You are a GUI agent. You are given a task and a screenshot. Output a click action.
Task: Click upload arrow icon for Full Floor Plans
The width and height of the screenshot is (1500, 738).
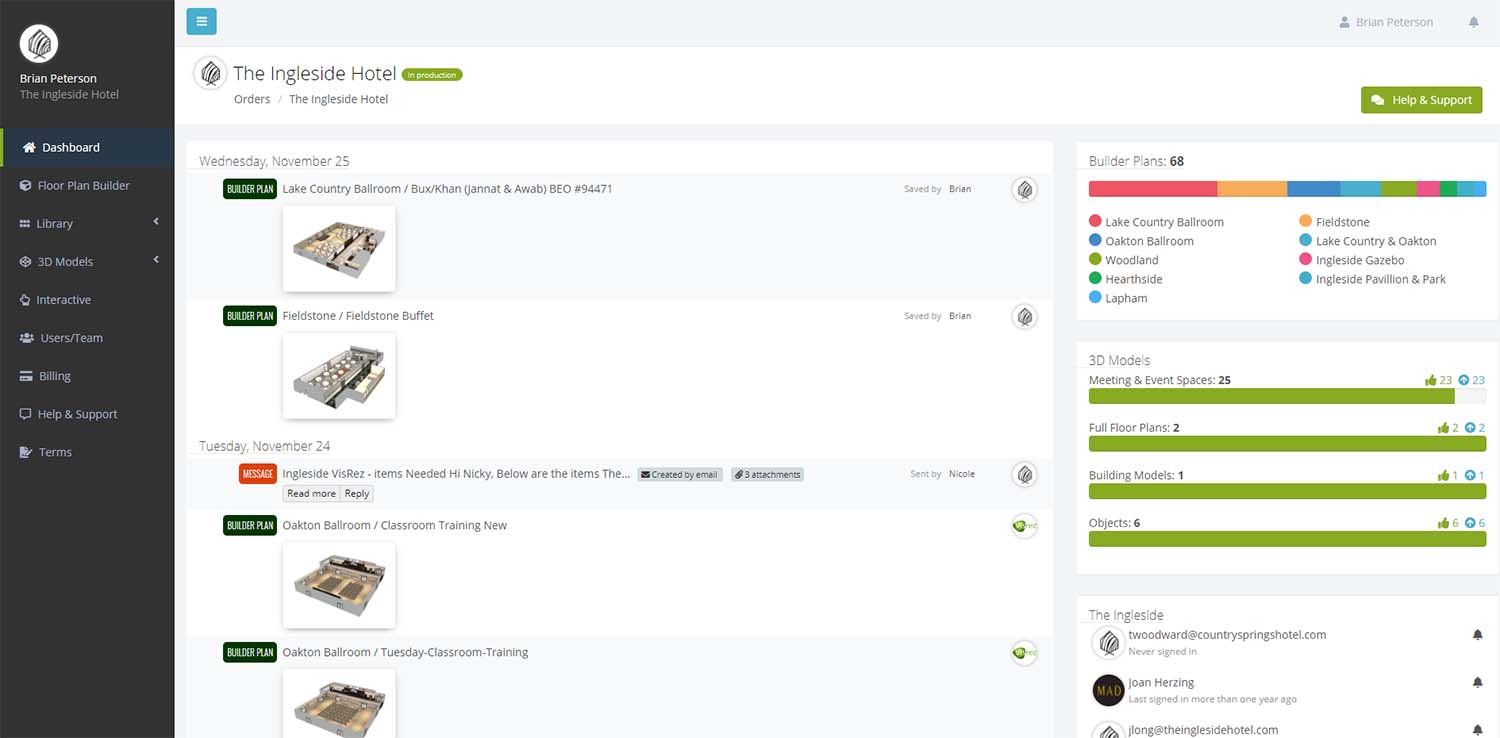point(1469,428)
